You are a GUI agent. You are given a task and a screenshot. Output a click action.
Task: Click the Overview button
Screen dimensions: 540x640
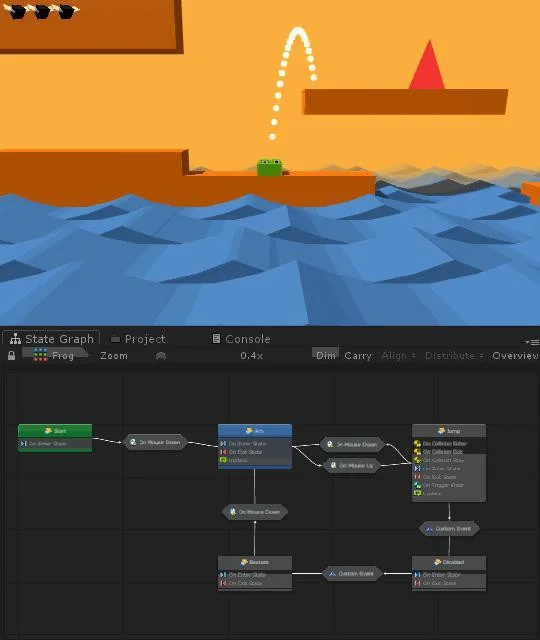click(515, 356)
